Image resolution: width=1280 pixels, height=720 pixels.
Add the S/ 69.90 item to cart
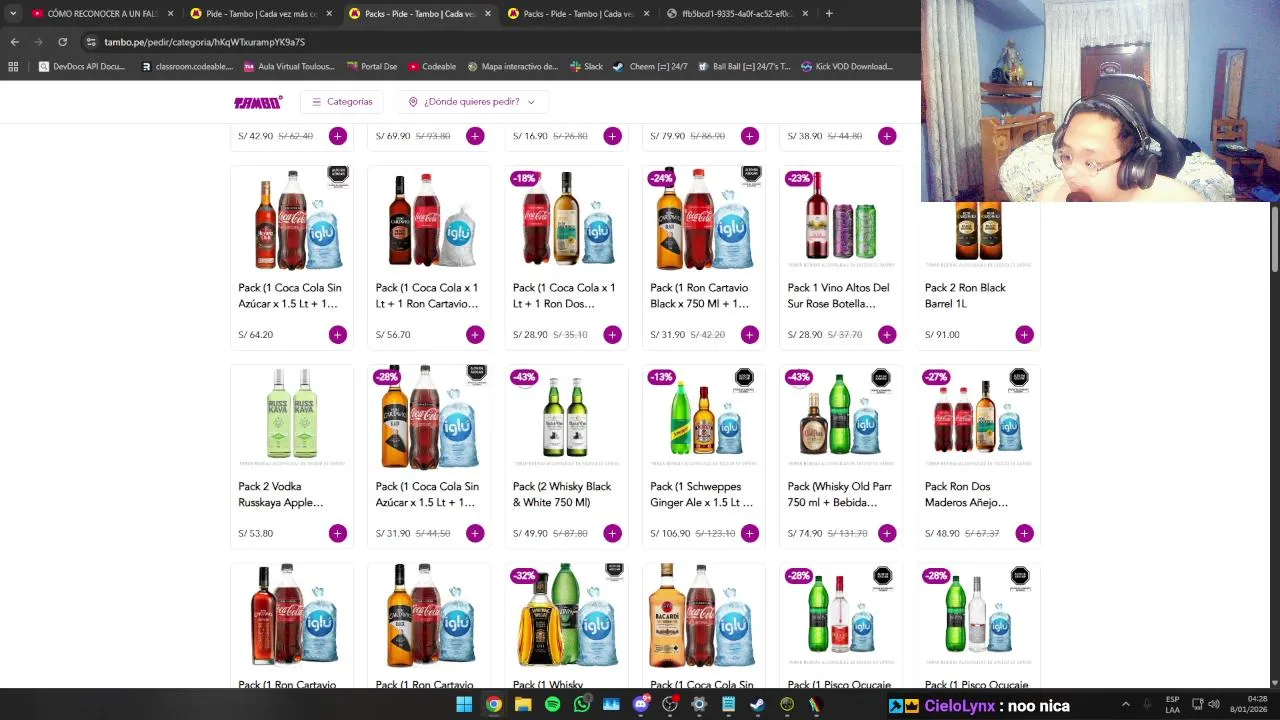[475, 136]
